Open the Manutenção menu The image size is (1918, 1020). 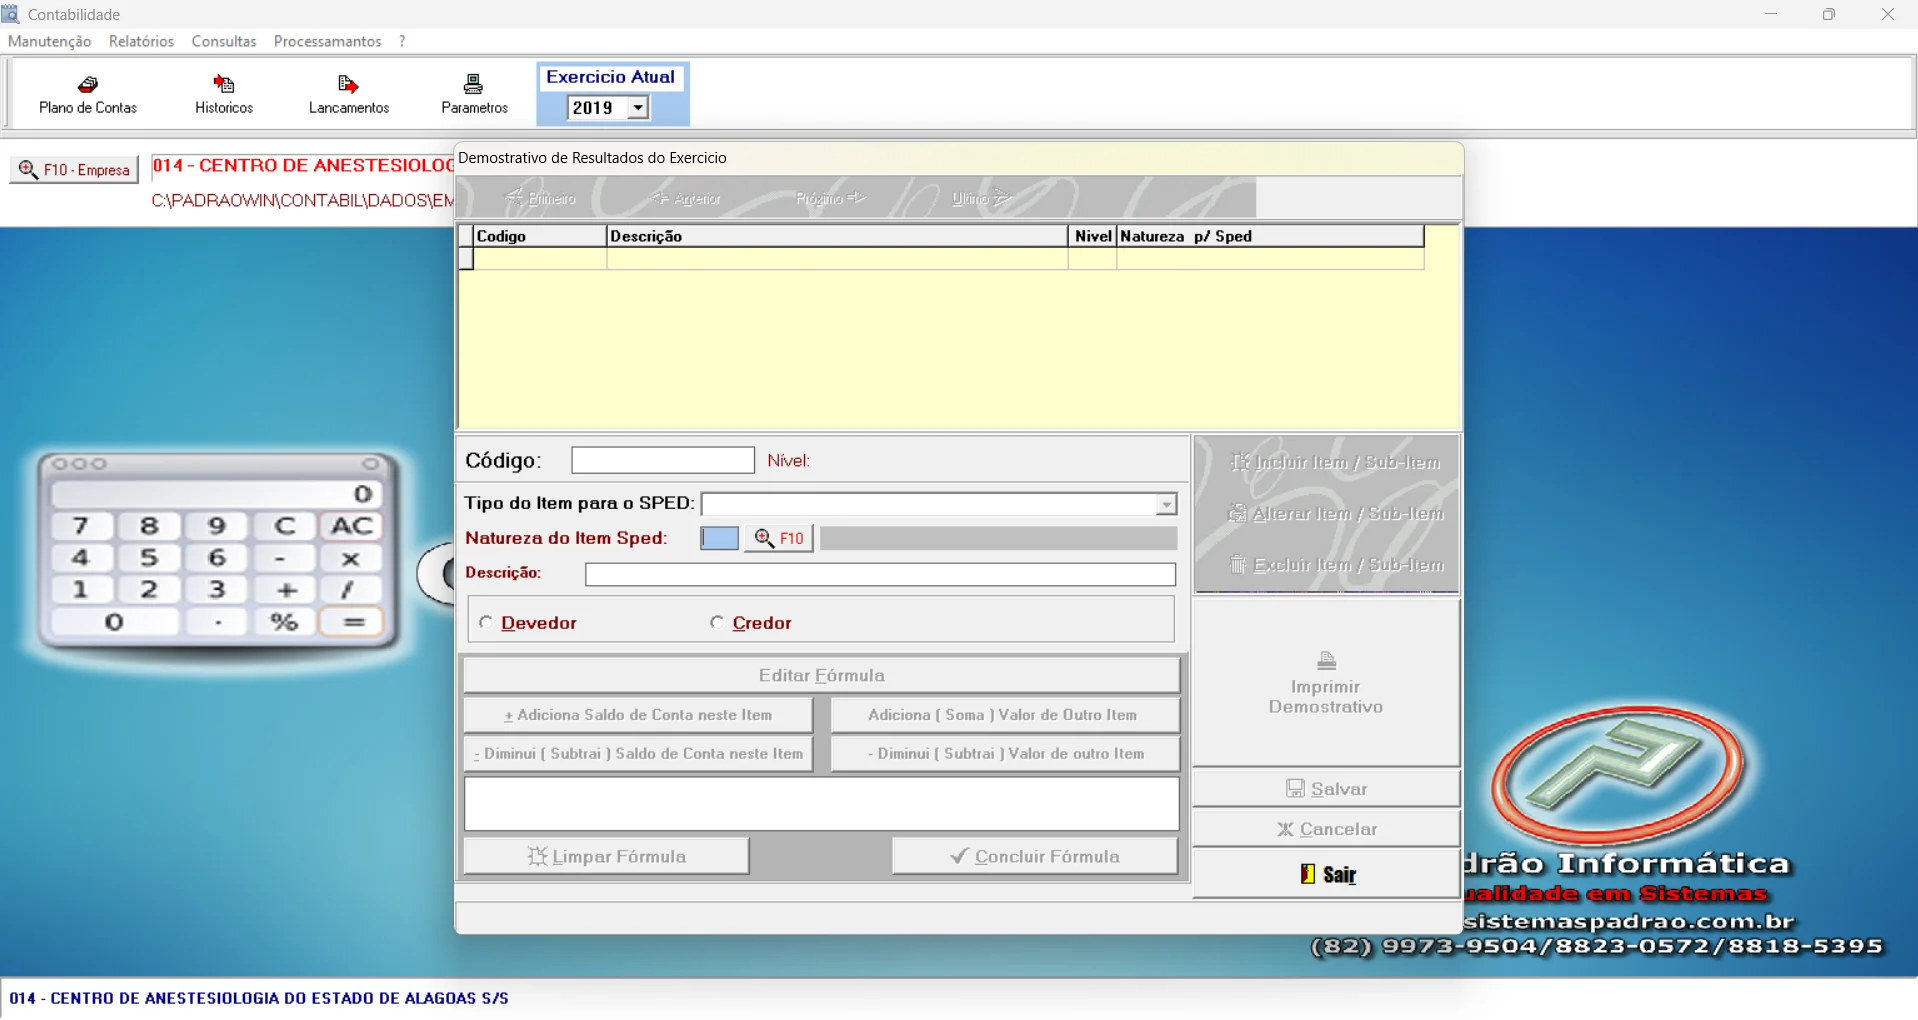click(x=49, y=41)
